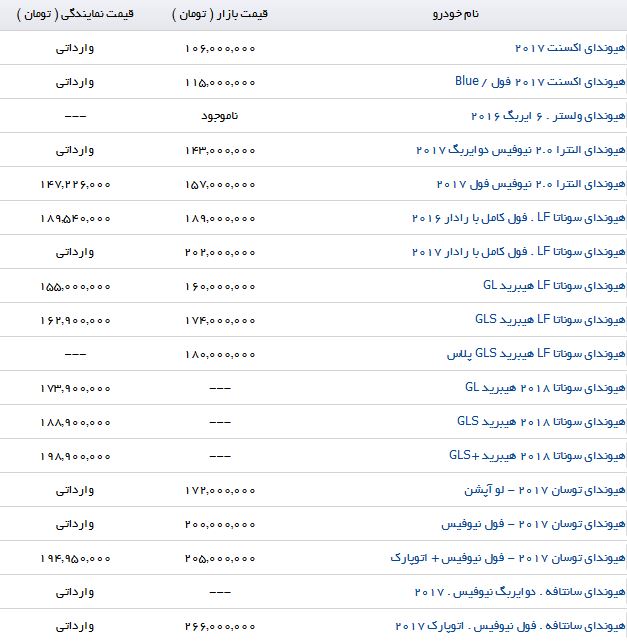This screenshot has height=641, width=627.
Task: Open سوناتا LF هیبرید GLS پلاس link
Action: point(536,354)
